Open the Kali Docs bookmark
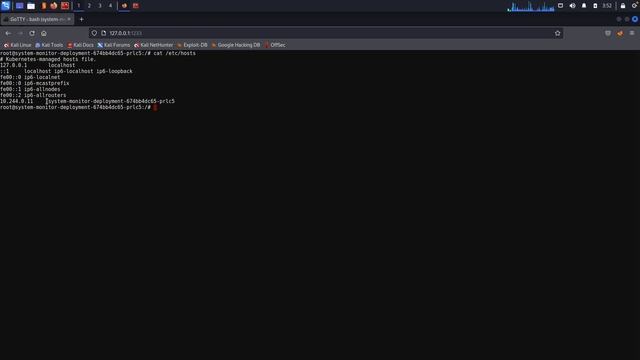This screenshot has height=360, width=640. pos(80,45)
